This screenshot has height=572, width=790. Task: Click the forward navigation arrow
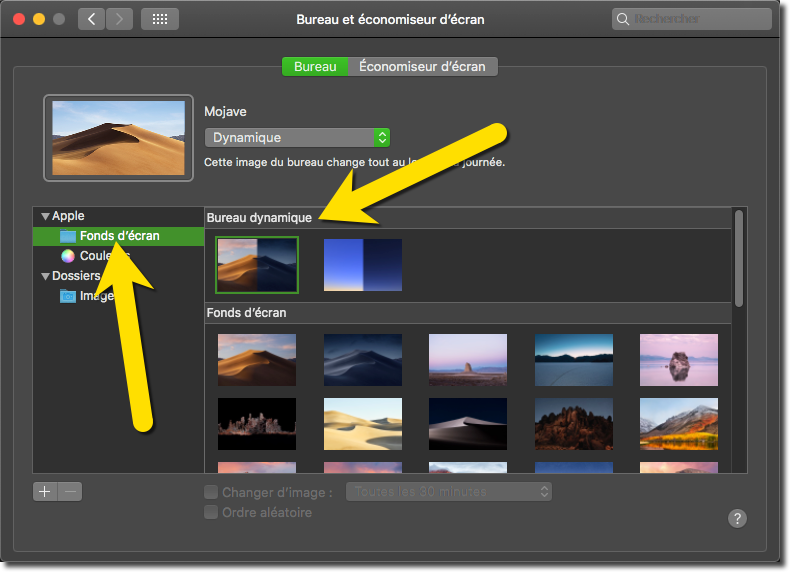pos(119,19)
